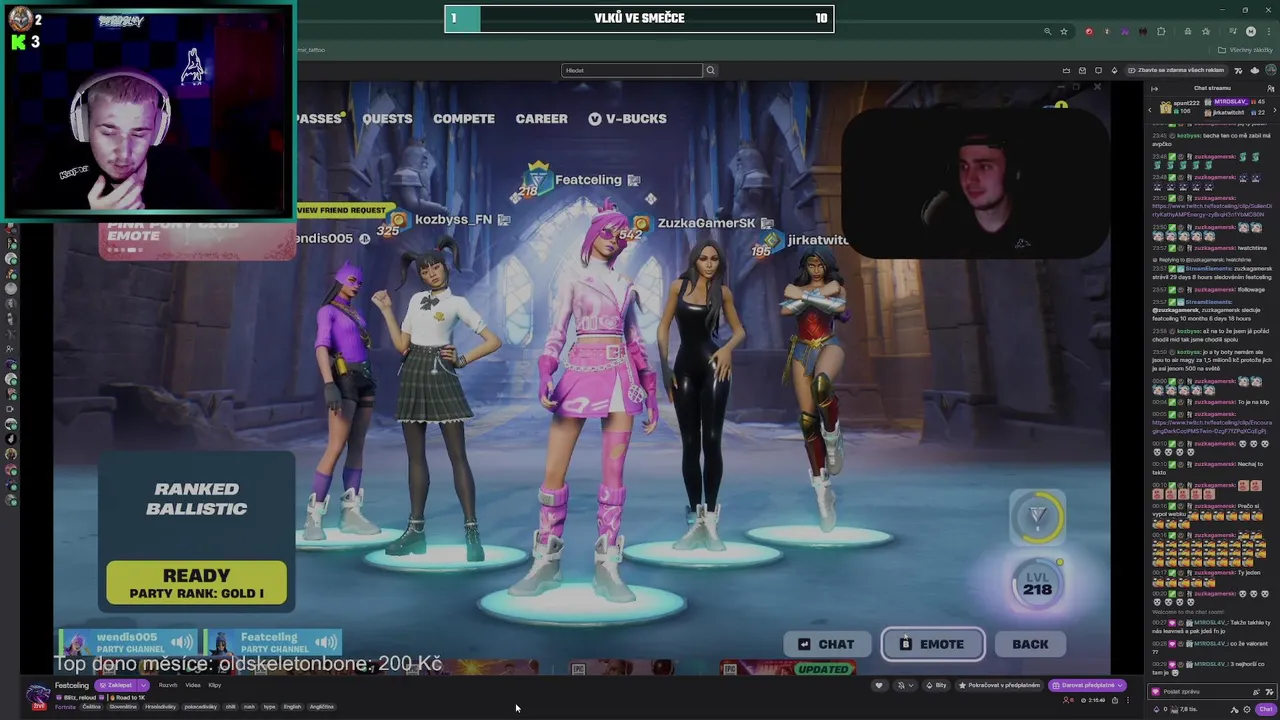Click the Hledat search input field
Image resolution: width=1280 pixels, height=720 pixels.
click(x=632, y=70)
